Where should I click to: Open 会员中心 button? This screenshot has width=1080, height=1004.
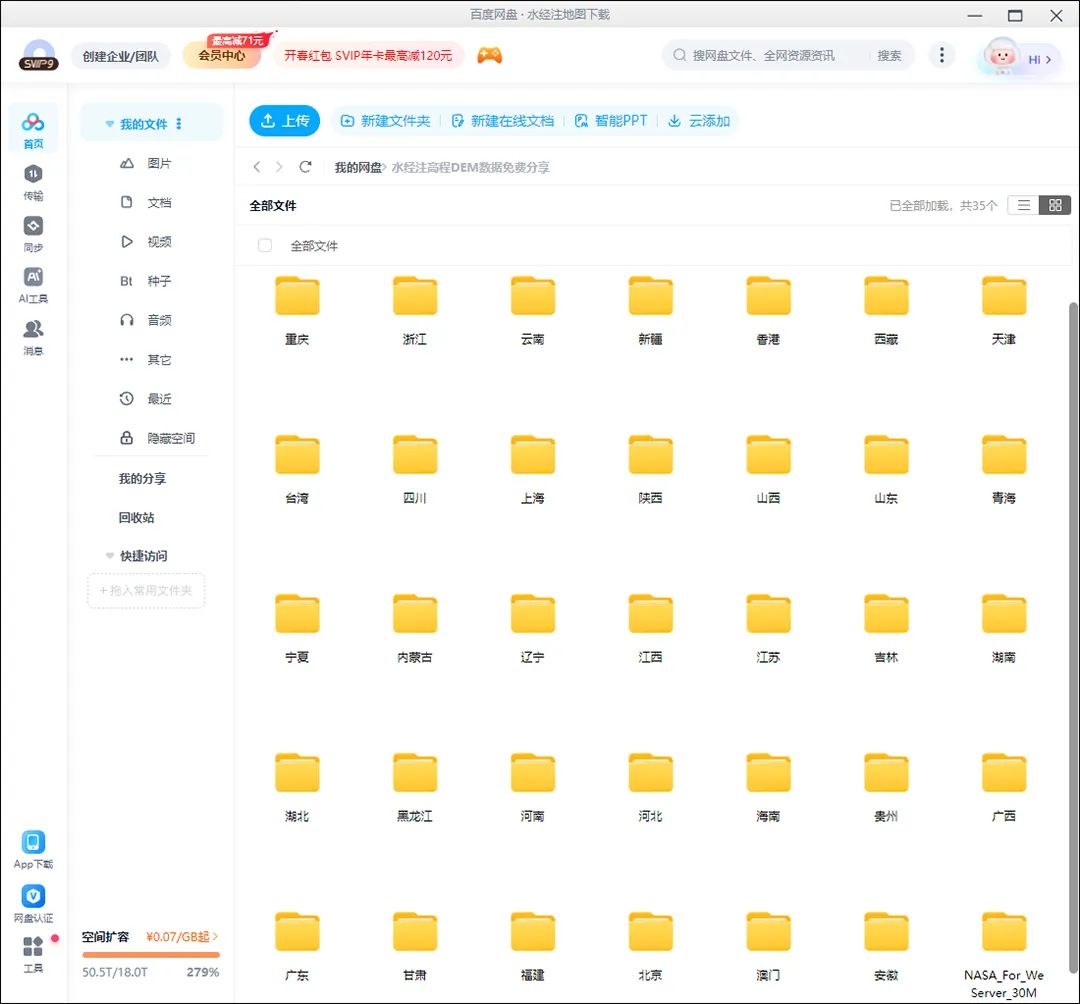[222, 56]
